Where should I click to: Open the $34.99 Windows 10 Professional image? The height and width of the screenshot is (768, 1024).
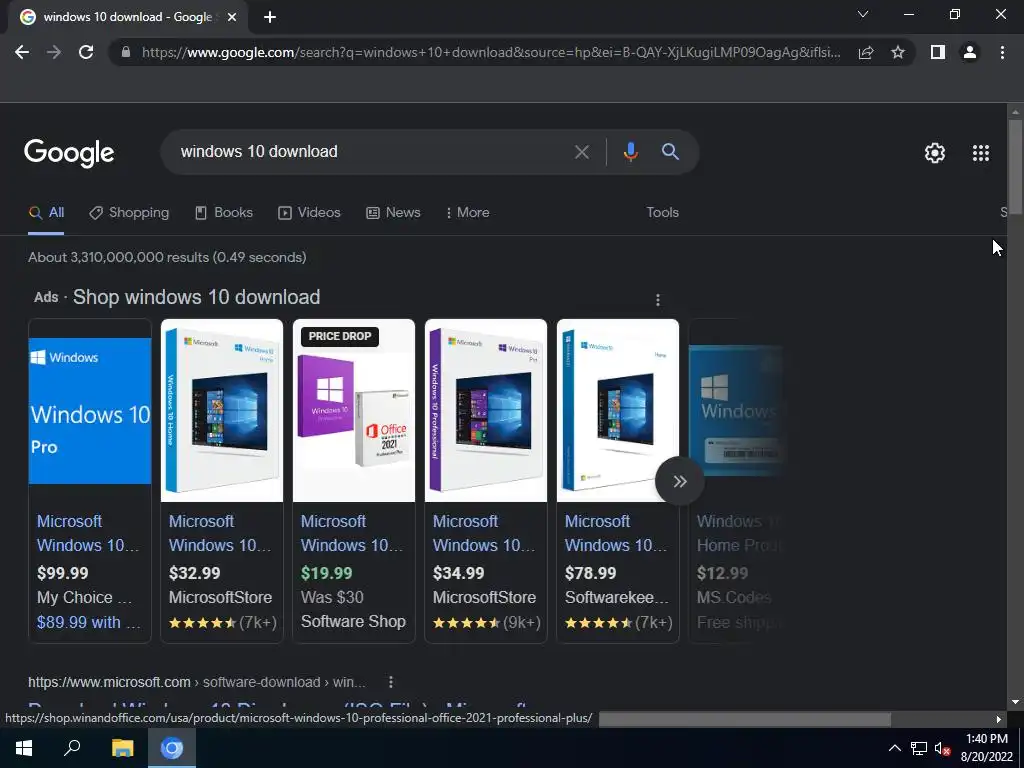tap(486, 410)
